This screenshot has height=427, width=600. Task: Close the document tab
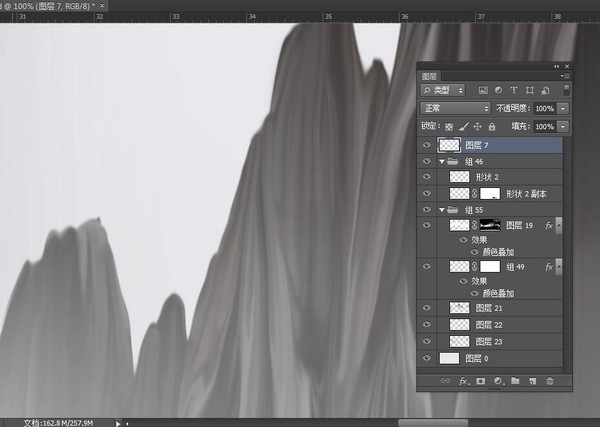pos(102,6)
